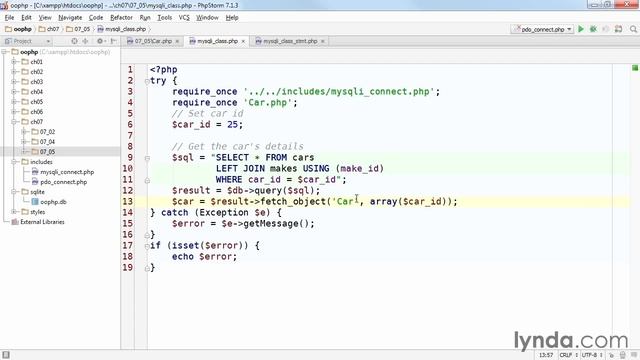Image resolution: width=640 pixels, height=360 pixels.
Task: Click the icon left of the search magnifier
Action: (x=618, y=29)
